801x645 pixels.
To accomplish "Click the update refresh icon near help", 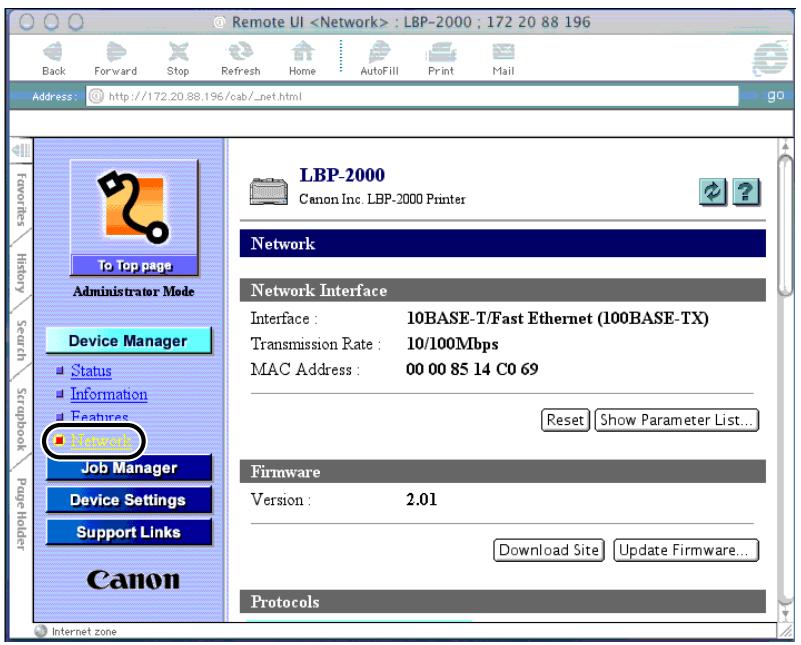I will 713,192.
